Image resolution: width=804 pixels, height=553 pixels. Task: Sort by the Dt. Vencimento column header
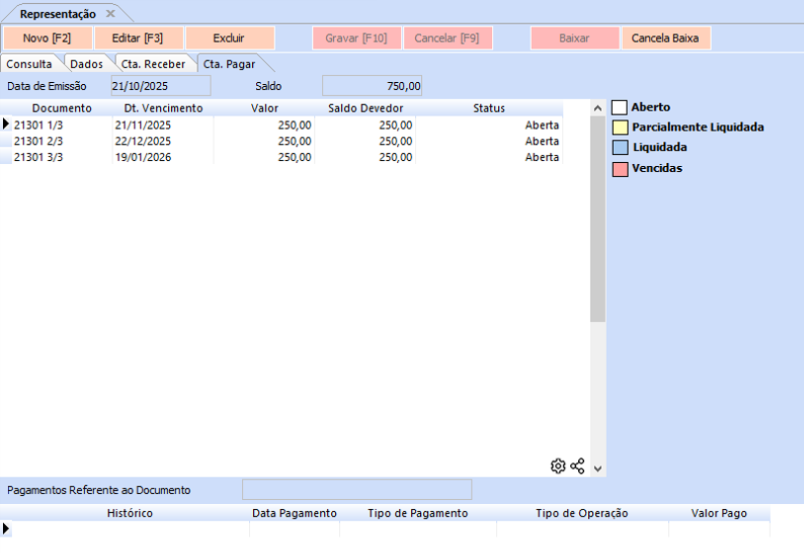tap(163, 108)
